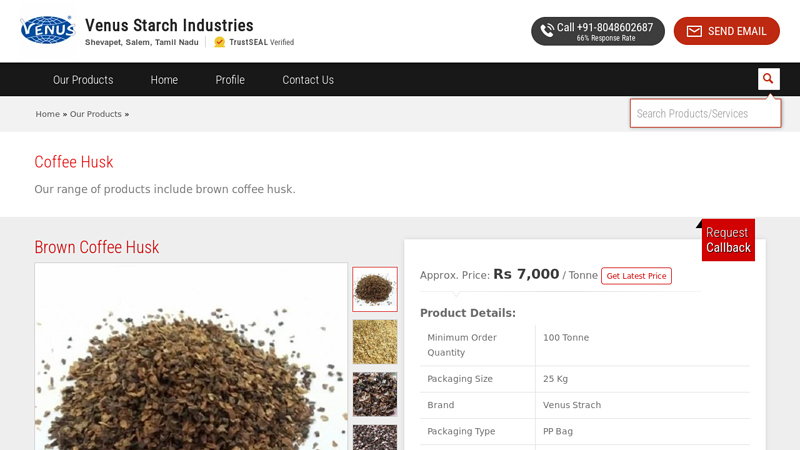Open the Contact Us page
This screenshot has width=800, height=450.
click(308, 80)
